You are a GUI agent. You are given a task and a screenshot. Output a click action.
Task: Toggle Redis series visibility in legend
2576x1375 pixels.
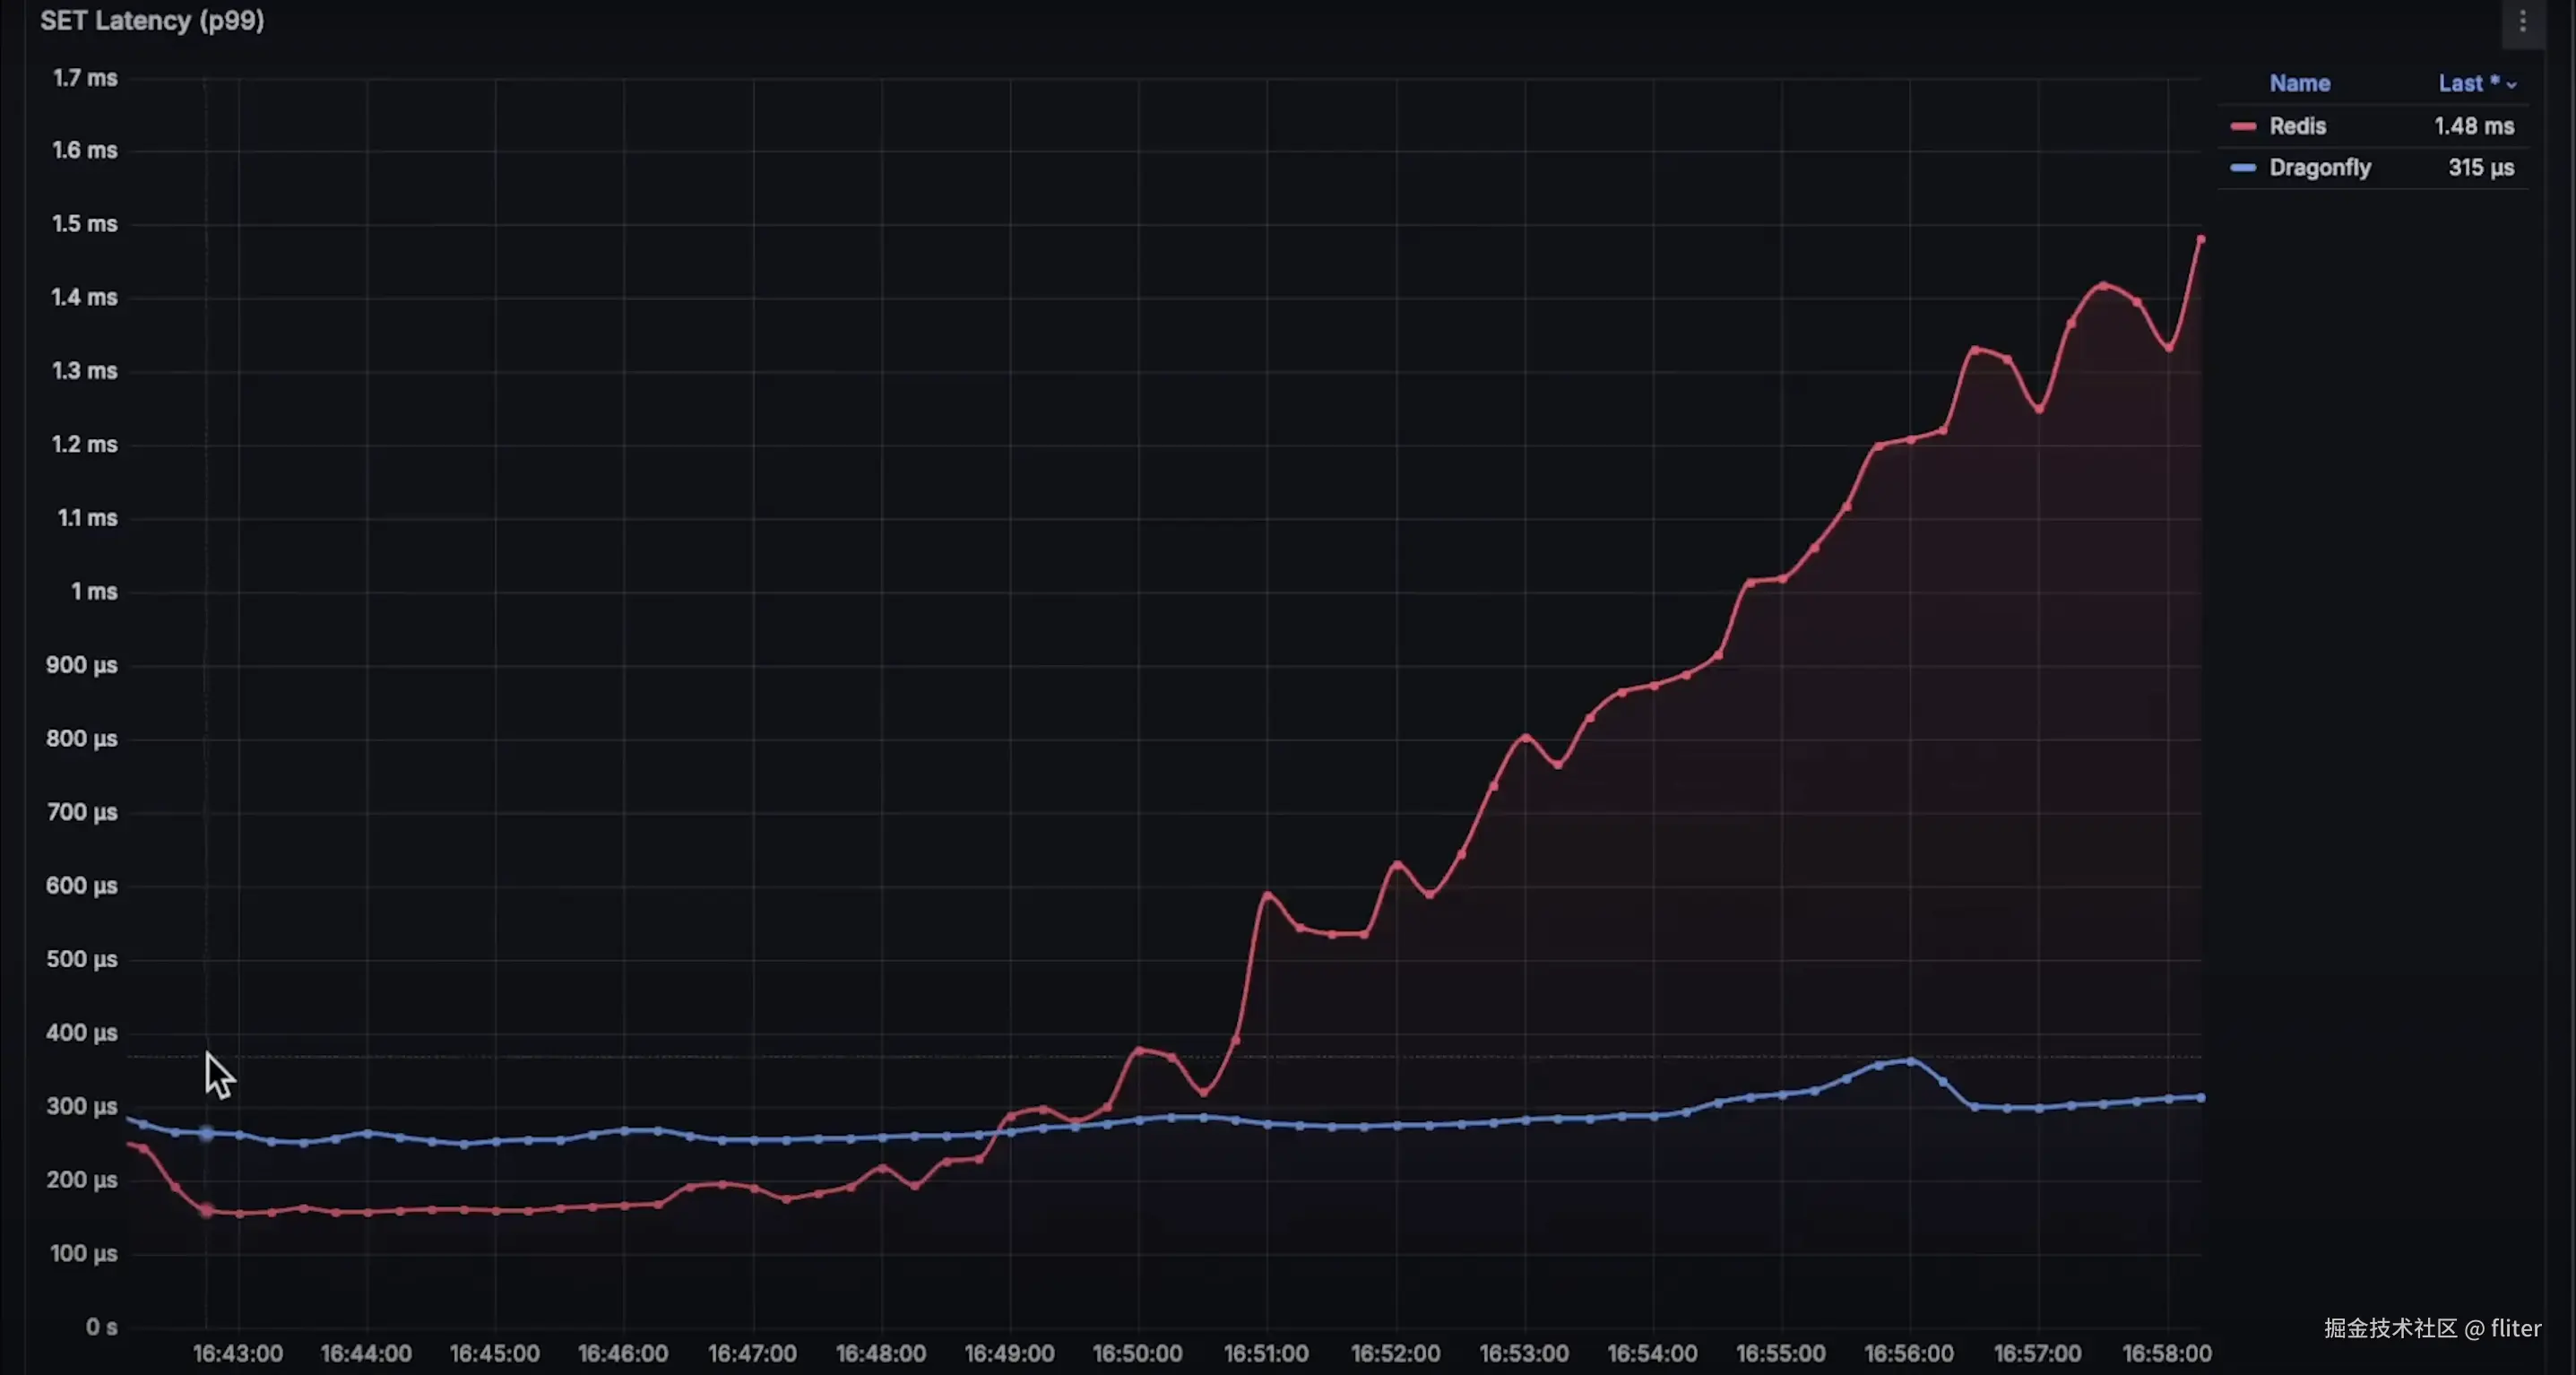[2297, 127]
